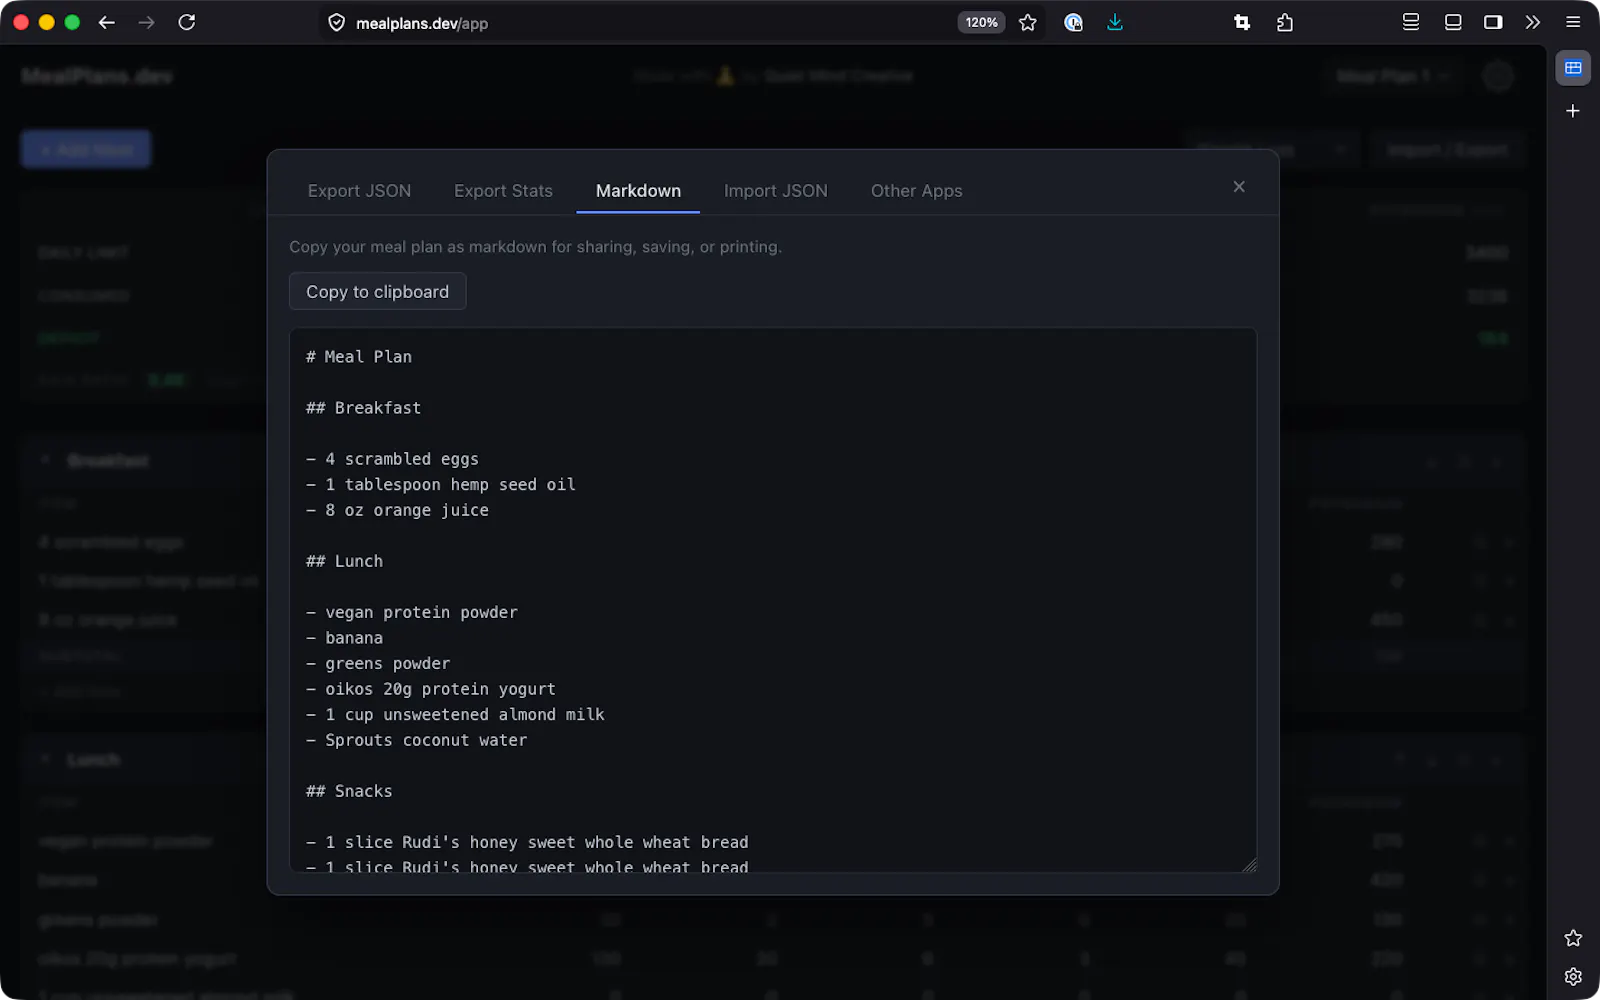
Task: Select the Markdown tab
Action: click(638, 191)
